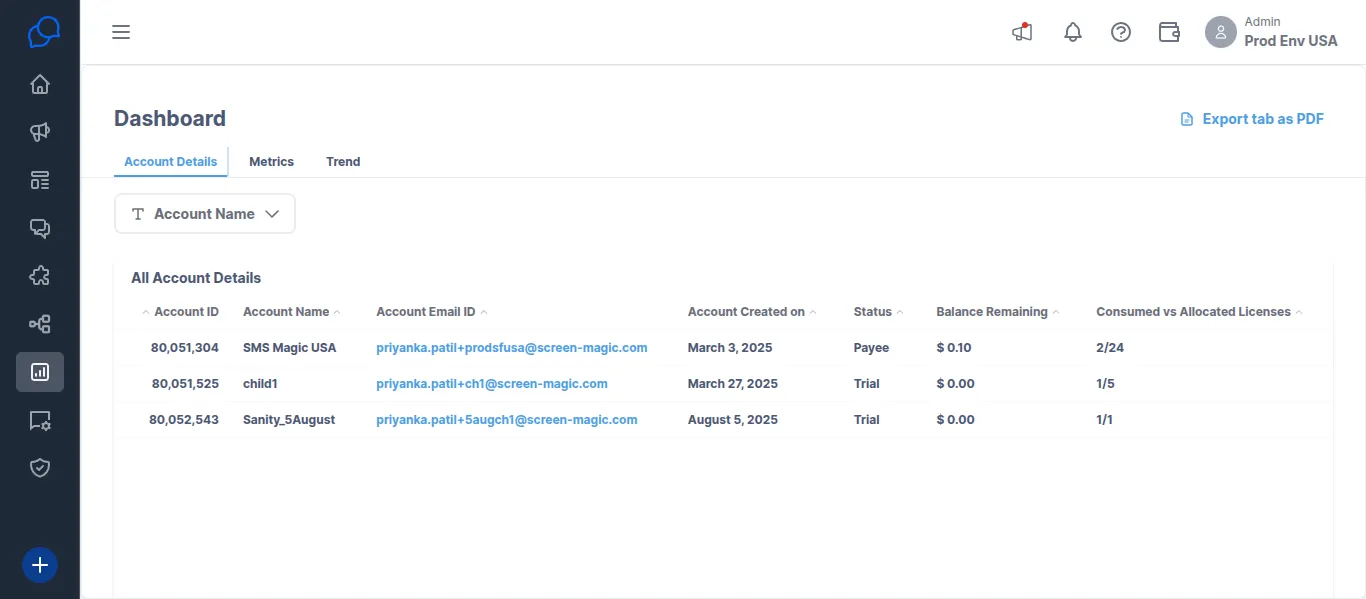Open priyanka.patil+ch1@screen-magic.com email link
The height and width of the screenshot is (599, 1366).
492,384
